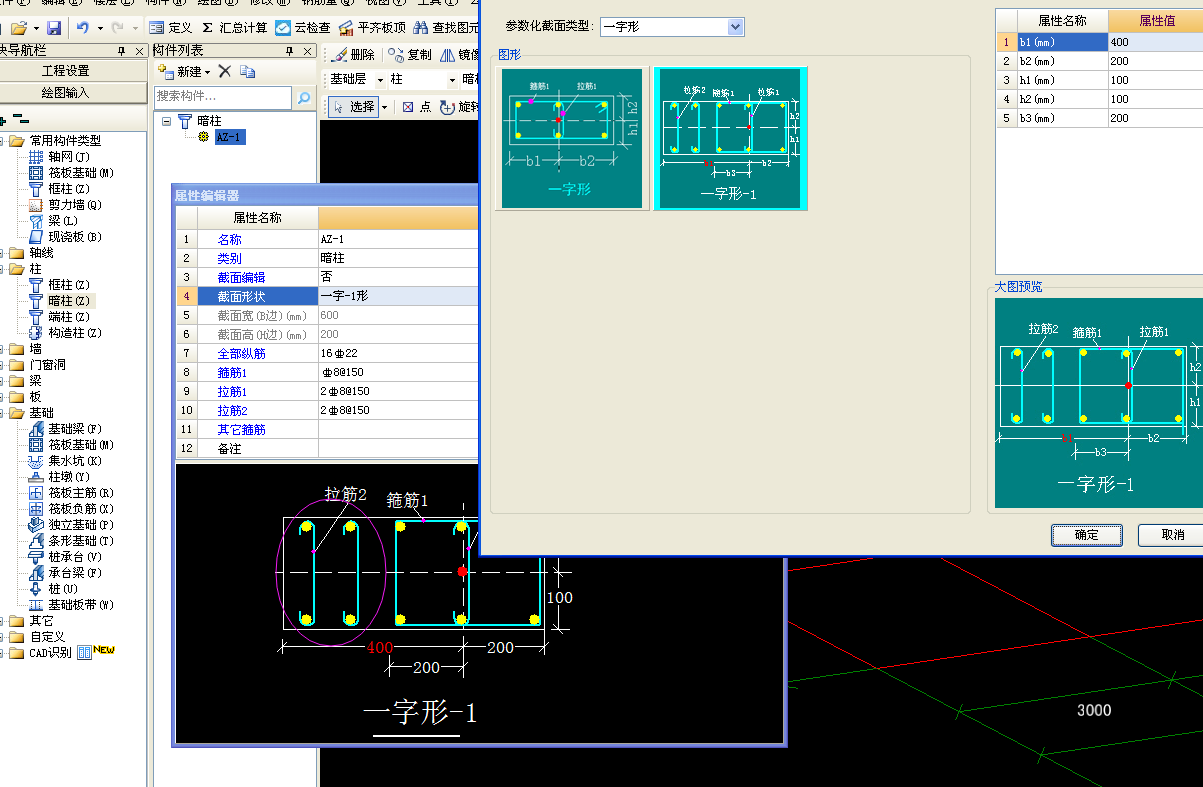The image size is (1203, 787).
Task: Select 独立基础(P) in navigation tree
Action: tap(70, 524)
